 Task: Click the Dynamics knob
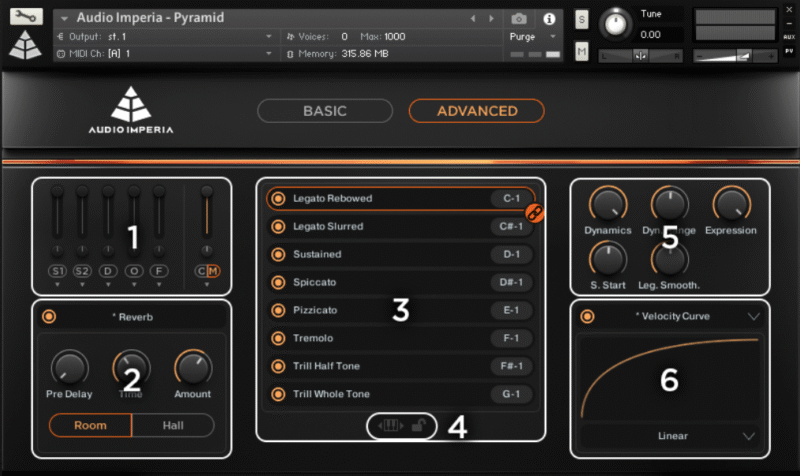[x=608, y=204]
